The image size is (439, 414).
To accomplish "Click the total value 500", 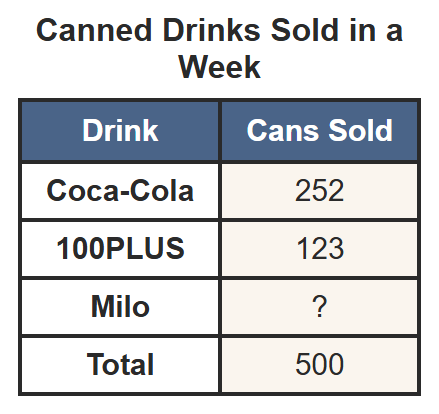I will pyautogui.click(x=319, y=364).
